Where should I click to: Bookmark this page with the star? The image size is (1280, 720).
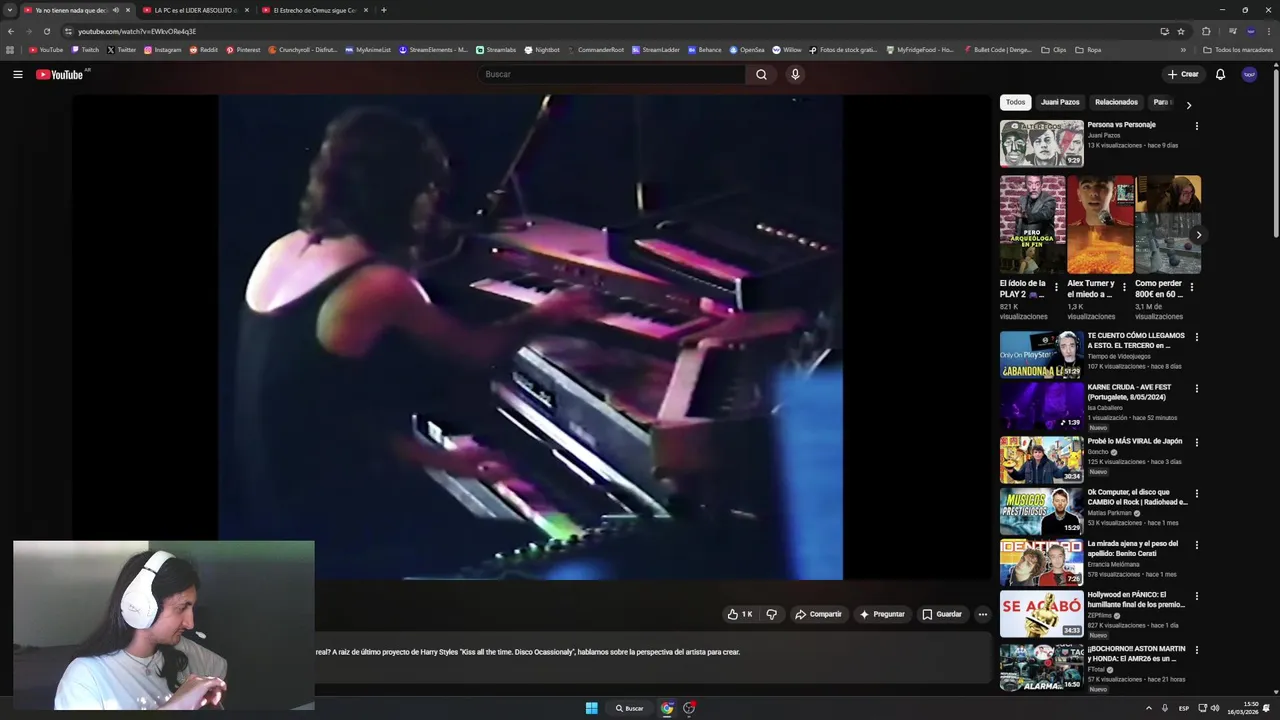pyautogui.click(x=1181, y=31)
